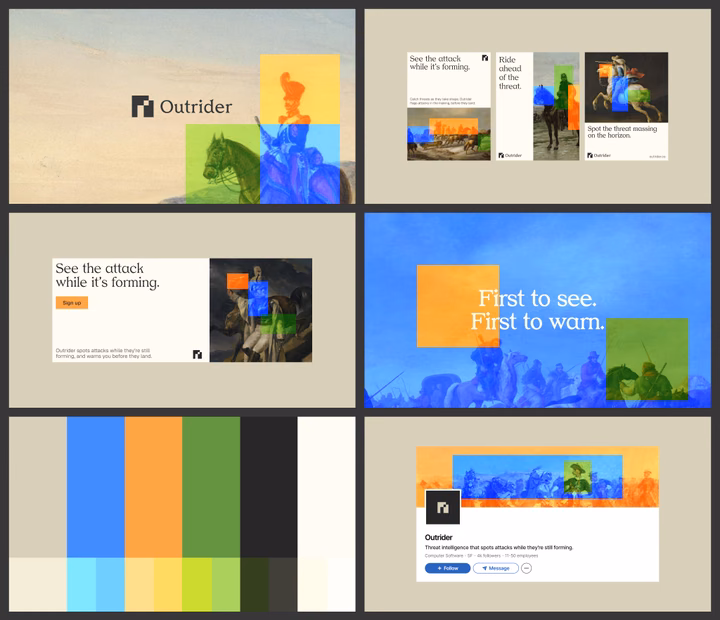Select the large blue palette swatch
Image resolution: width=720 pixels, height=620 pixels.
tap(96, 487)
